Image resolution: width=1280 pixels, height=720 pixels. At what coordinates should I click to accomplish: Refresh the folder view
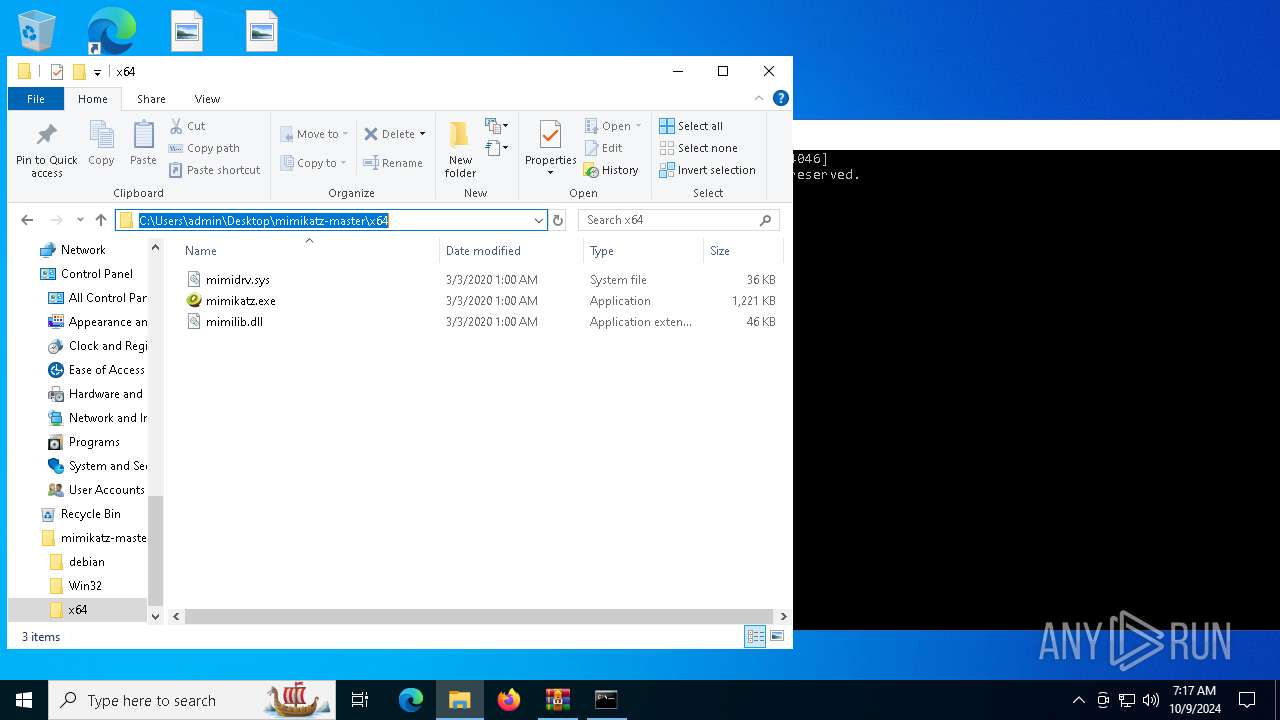[x=558, y=220]
